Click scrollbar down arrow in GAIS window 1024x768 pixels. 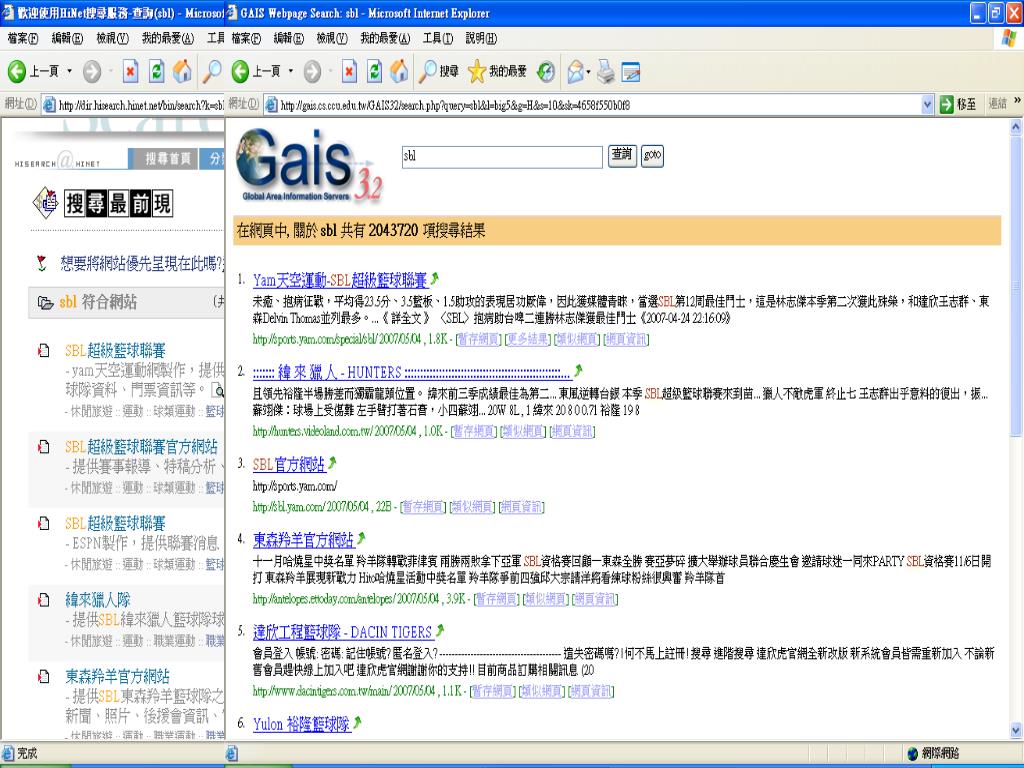(1016, 731)
